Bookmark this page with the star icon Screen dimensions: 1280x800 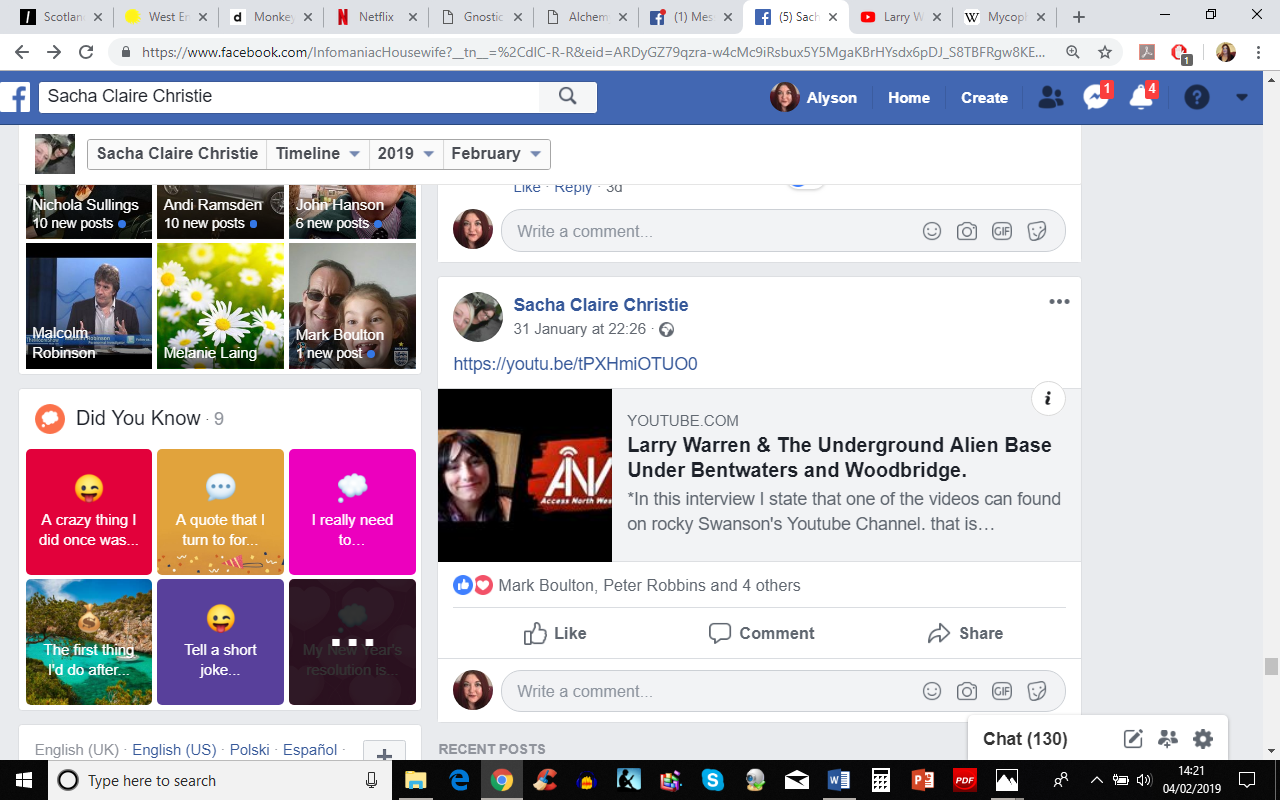pyautogui.click(x=1105, y=52)
